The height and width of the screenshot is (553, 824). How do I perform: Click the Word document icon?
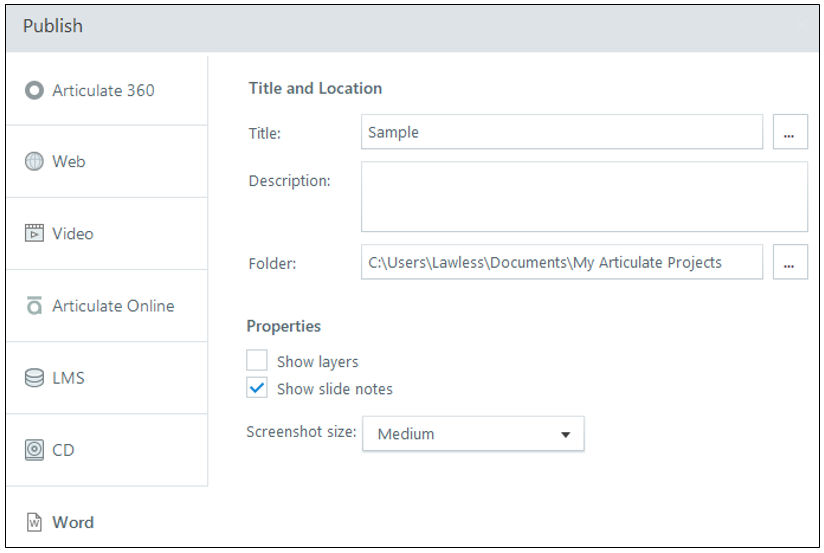[x=34, y=522]
